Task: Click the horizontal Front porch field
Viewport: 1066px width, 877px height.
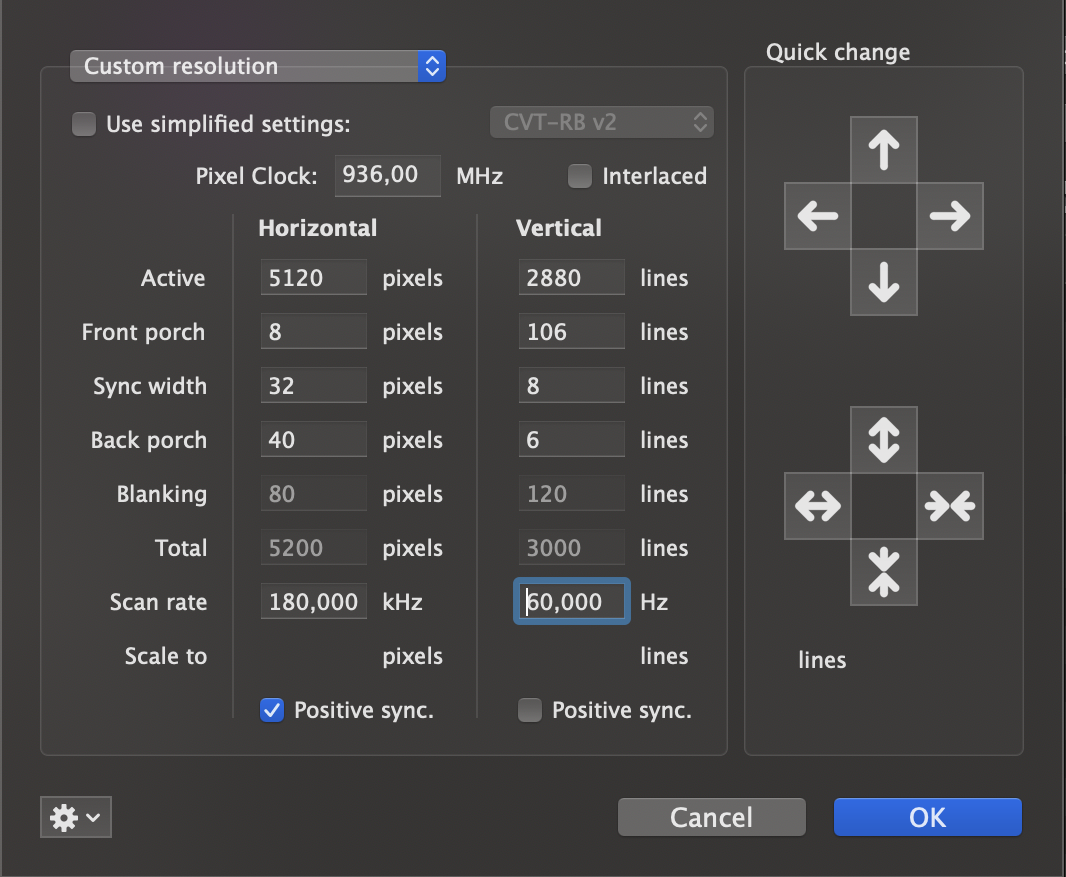Action: [314, 332]
